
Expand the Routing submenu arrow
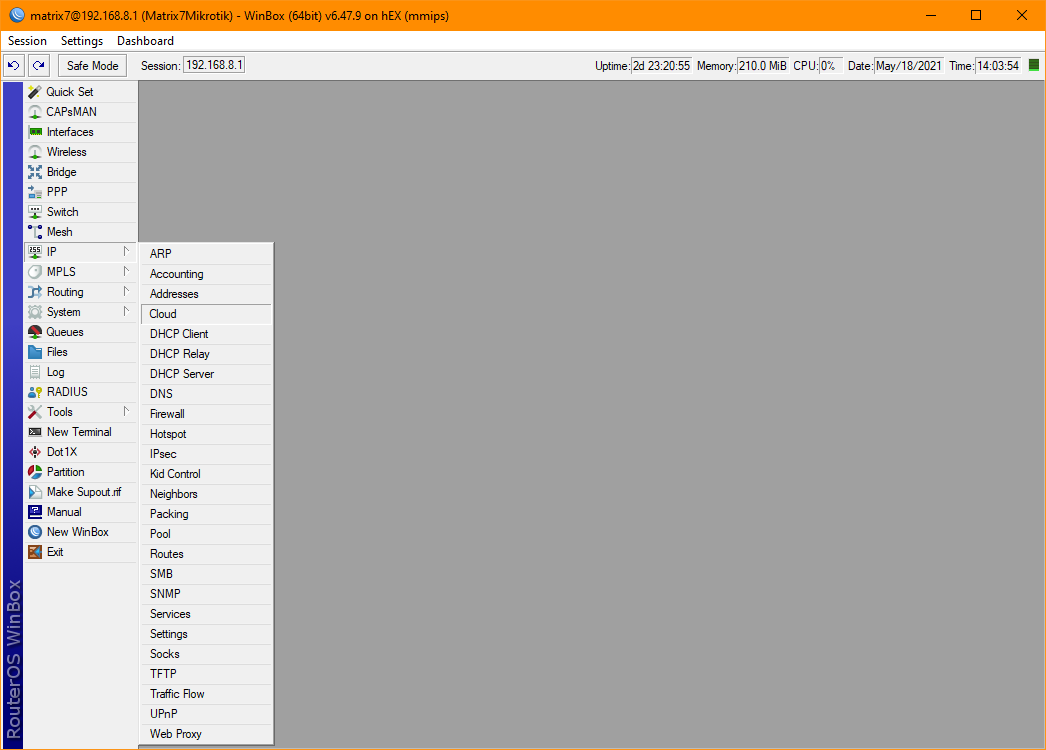125,292
